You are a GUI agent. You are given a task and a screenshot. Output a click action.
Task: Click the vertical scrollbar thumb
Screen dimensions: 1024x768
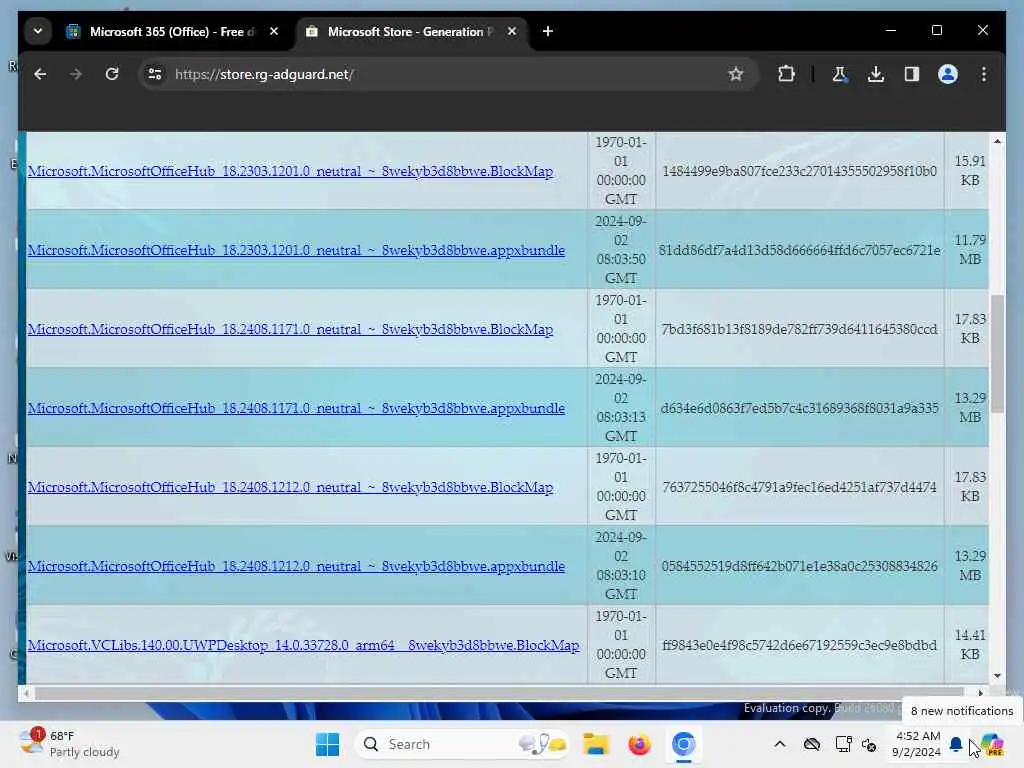pos(997,353)
